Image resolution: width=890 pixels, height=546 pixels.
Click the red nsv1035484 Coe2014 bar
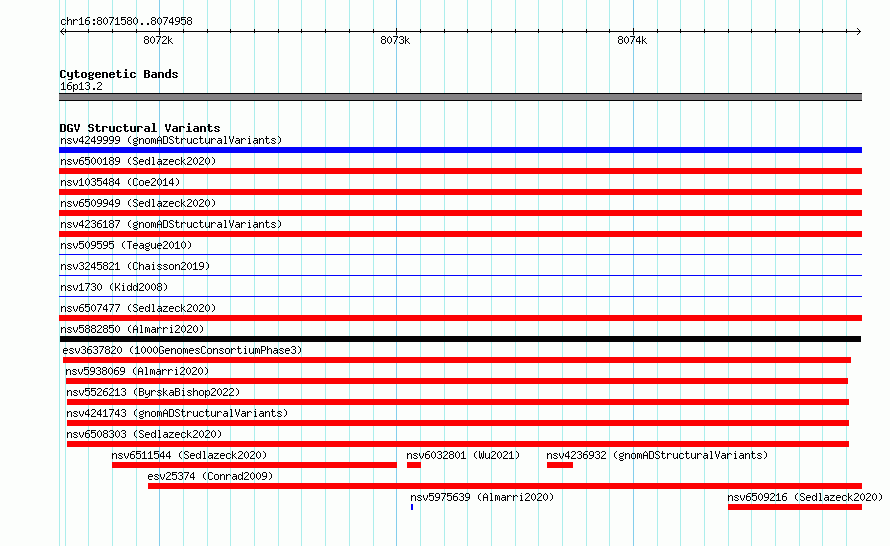tap(460, 192)
